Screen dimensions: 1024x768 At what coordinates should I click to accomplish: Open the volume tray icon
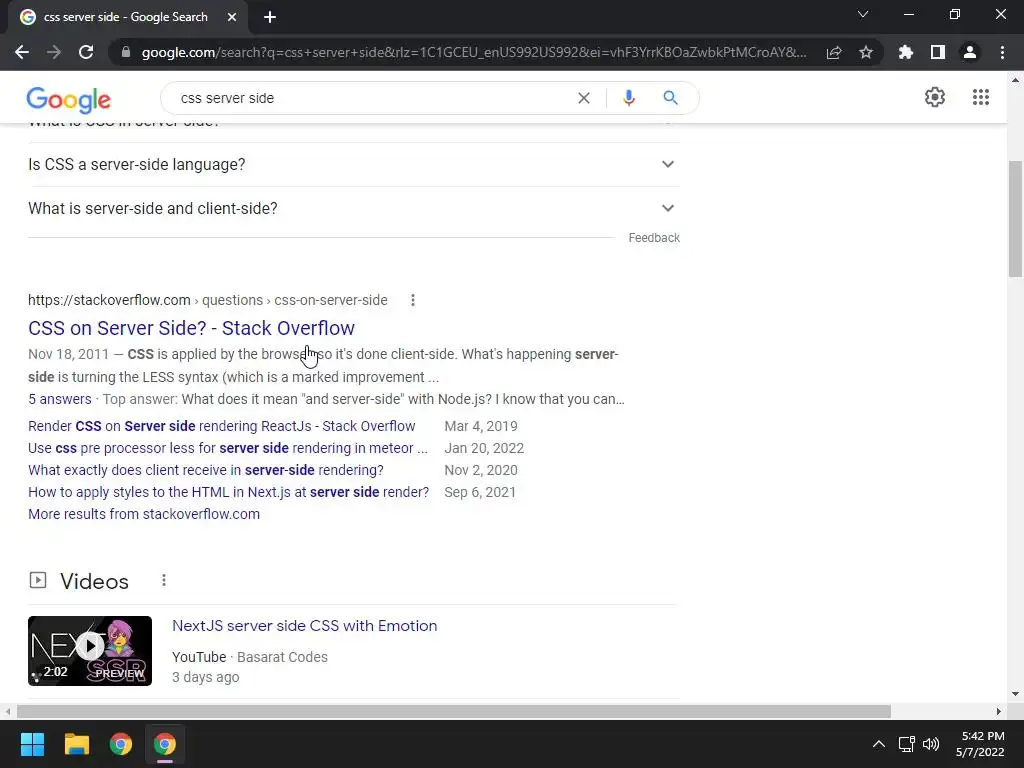(931, 744)
